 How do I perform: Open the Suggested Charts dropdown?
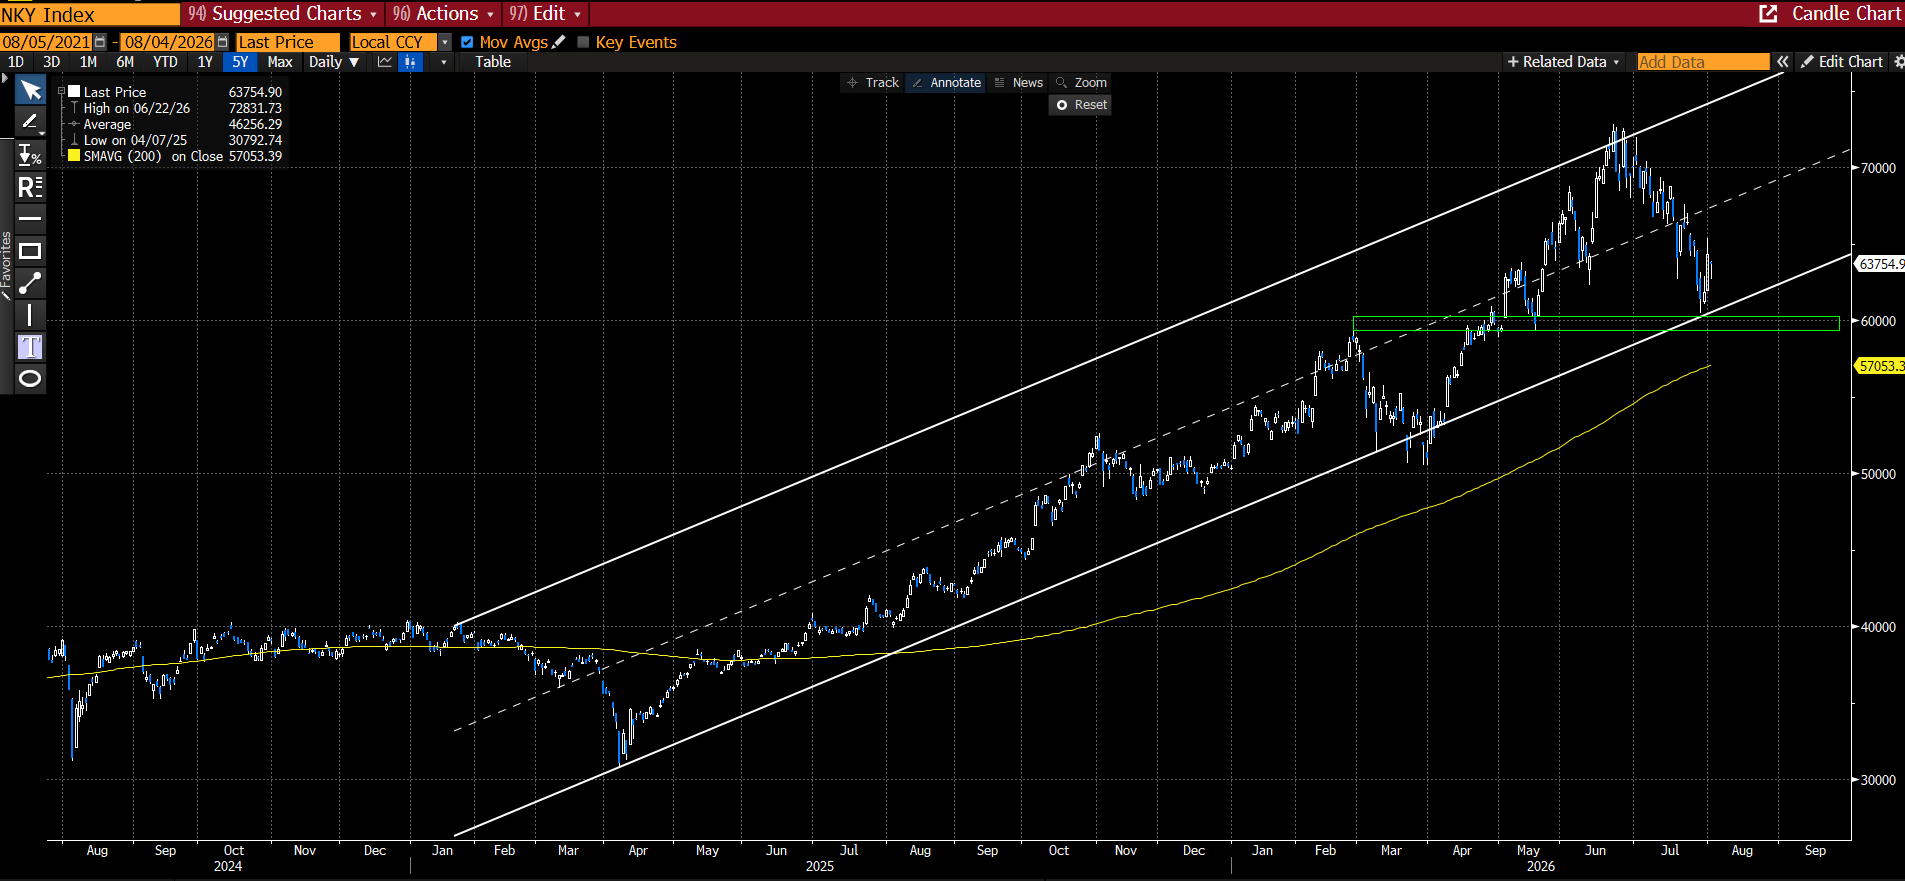283,14
